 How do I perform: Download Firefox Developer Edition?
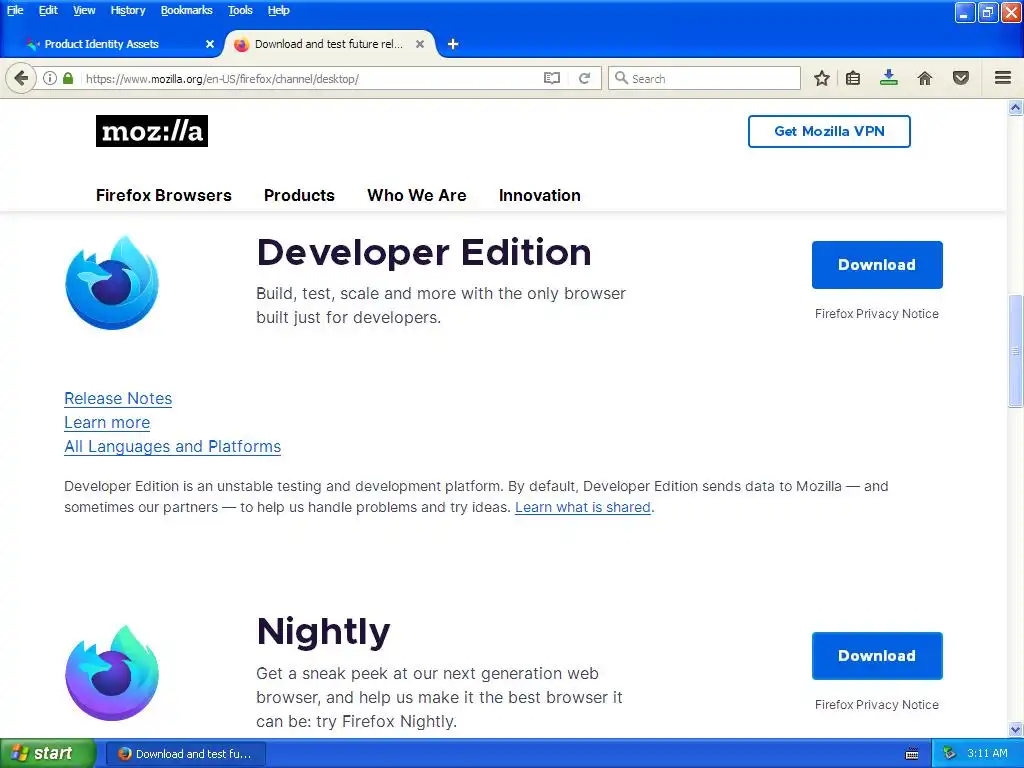pos(877,264)
